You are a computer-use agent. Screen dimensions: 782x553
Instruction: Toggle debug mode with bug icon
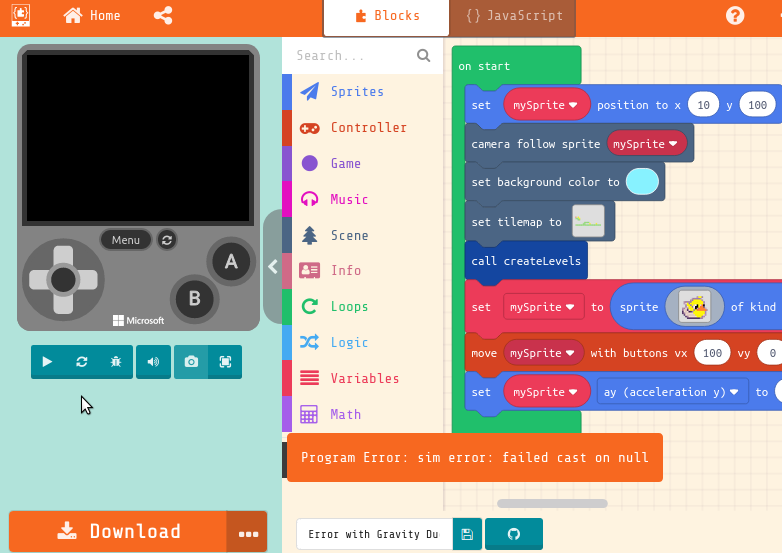[115, 362]
